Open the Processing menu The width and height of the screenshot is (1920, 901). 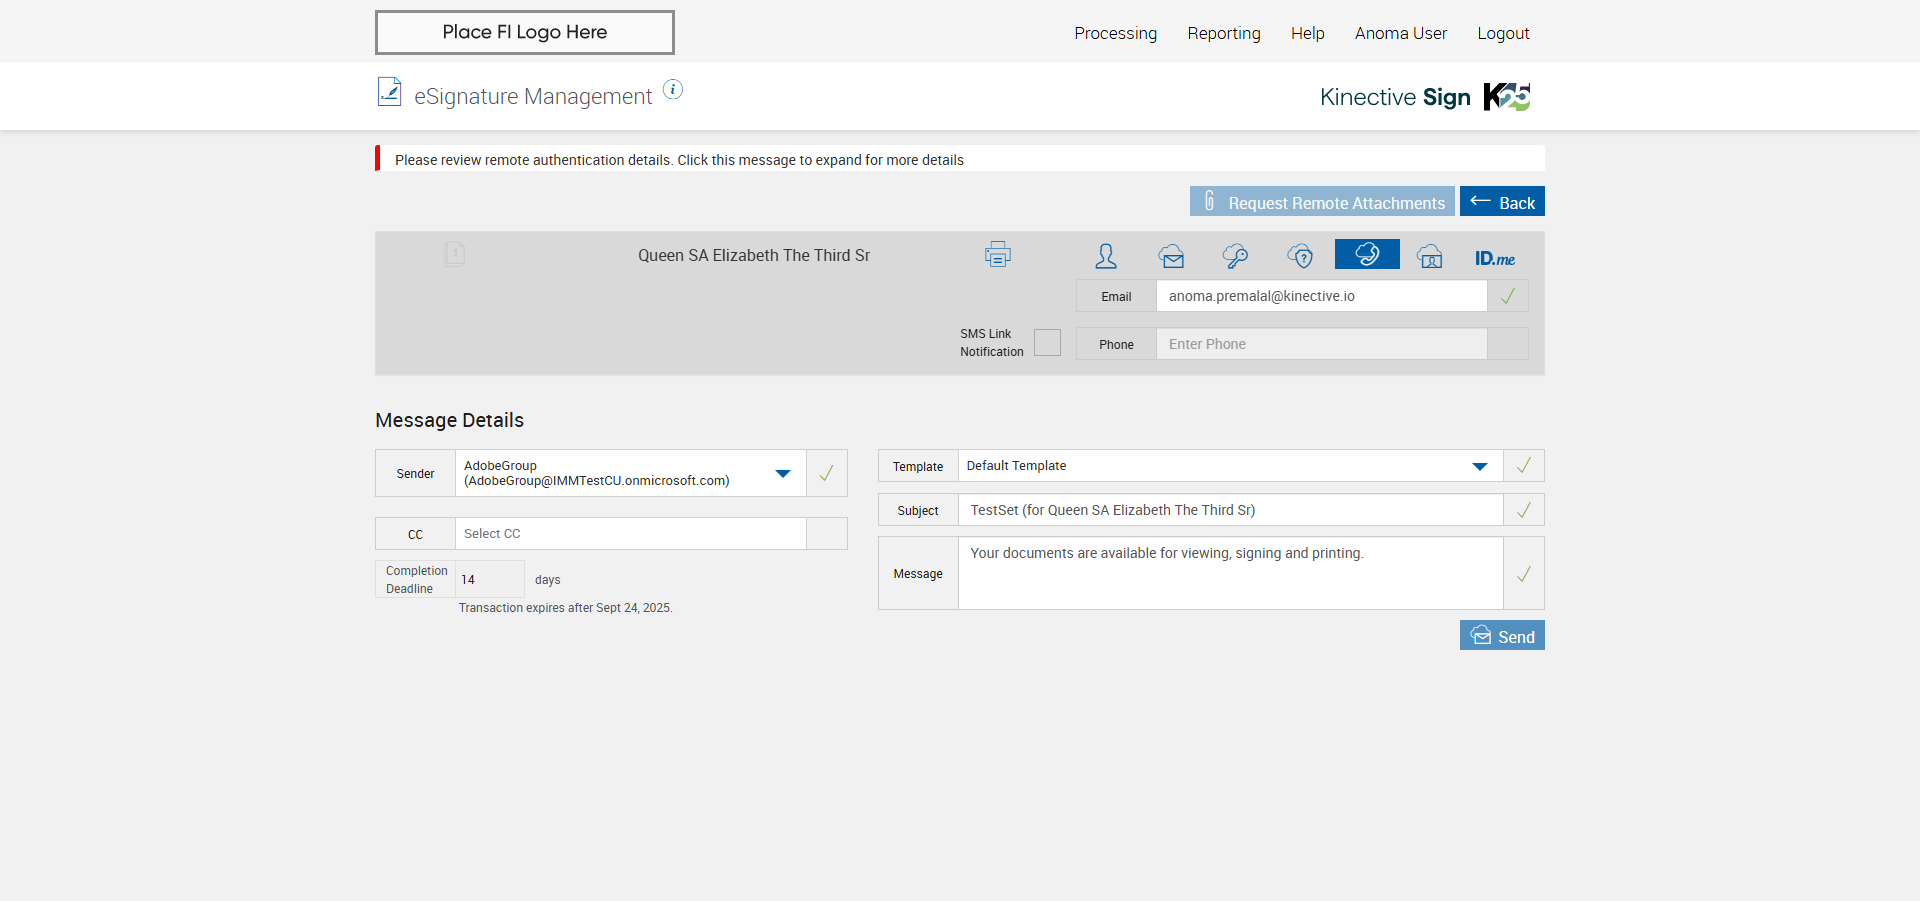click(x=1115, y=33)
